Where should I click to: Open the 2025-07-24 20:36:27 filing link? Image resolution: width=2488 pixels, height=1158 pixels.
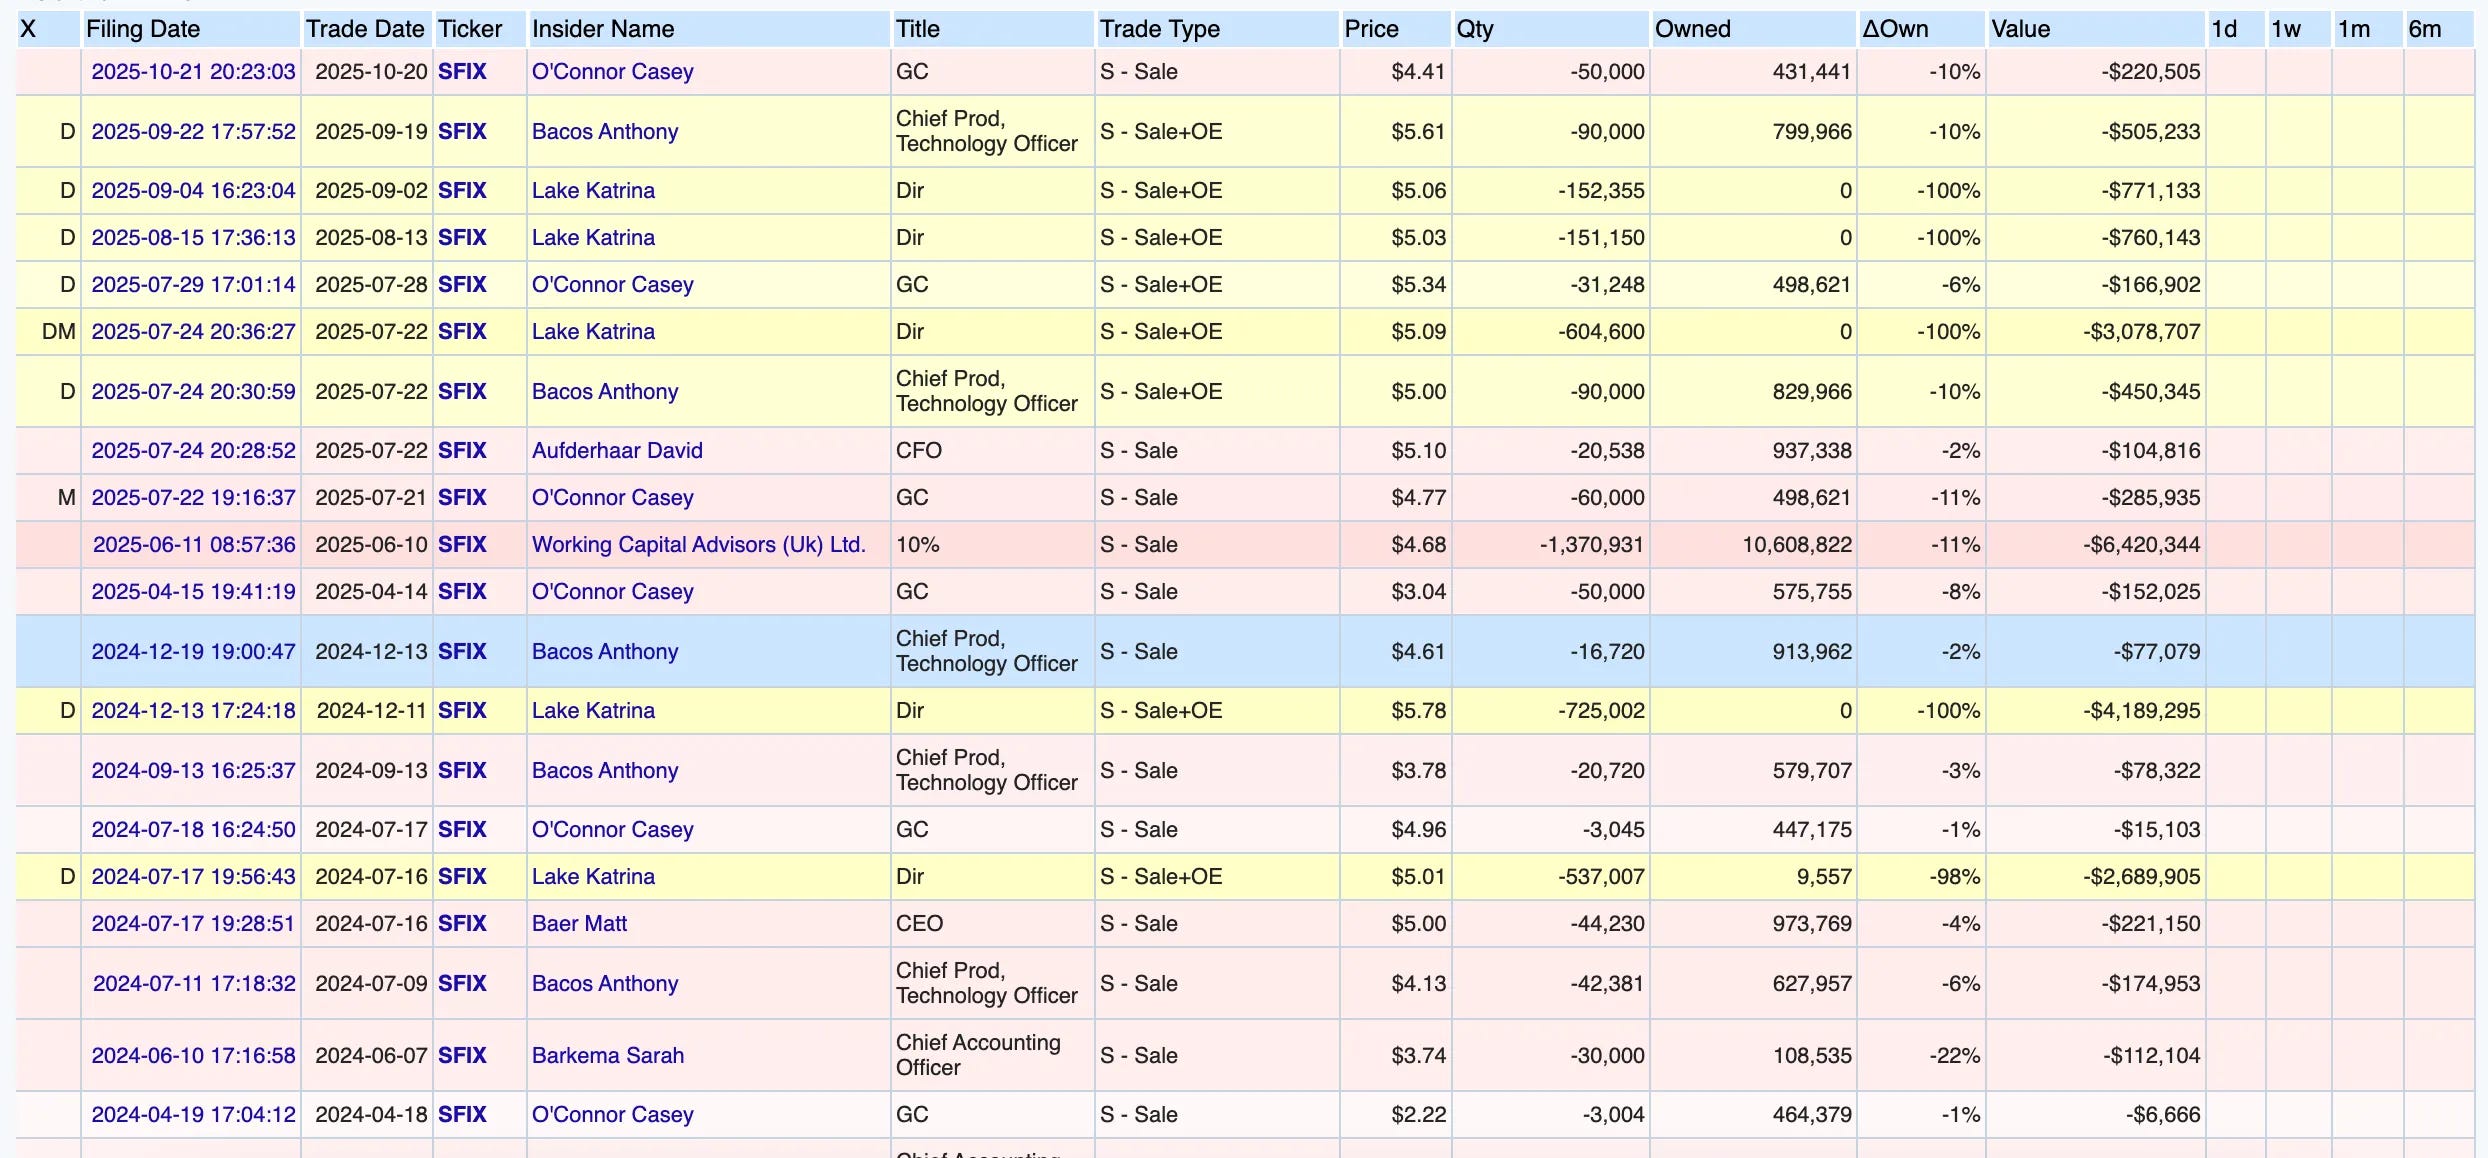point(194,332)
